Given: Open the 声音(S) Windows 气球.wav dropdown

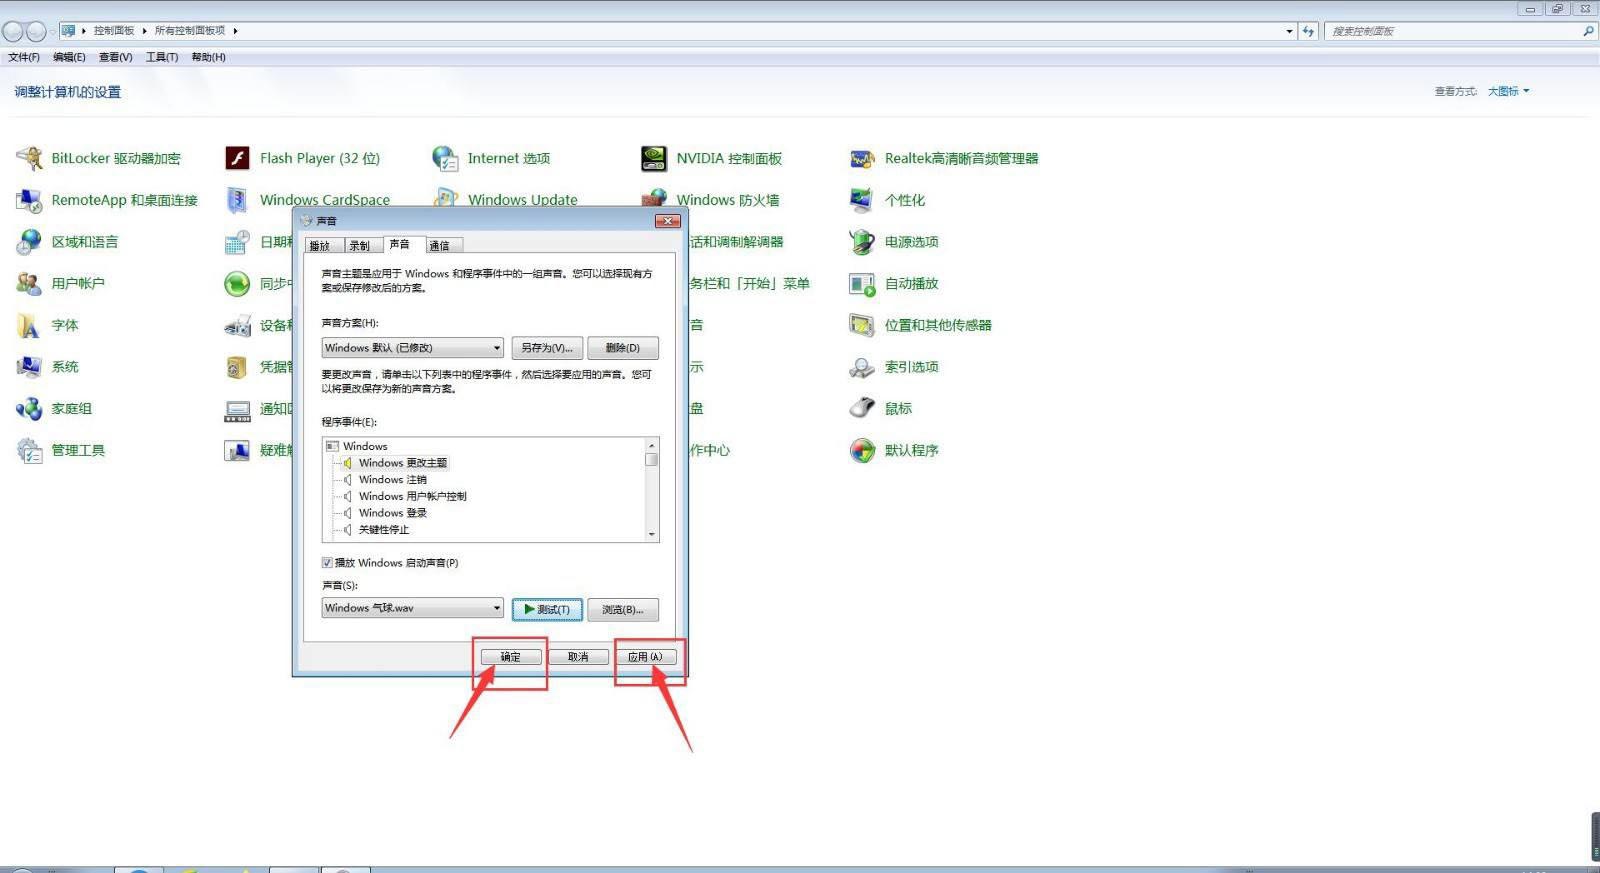Looking at the screenshot, I should click(x=412, y=608).
